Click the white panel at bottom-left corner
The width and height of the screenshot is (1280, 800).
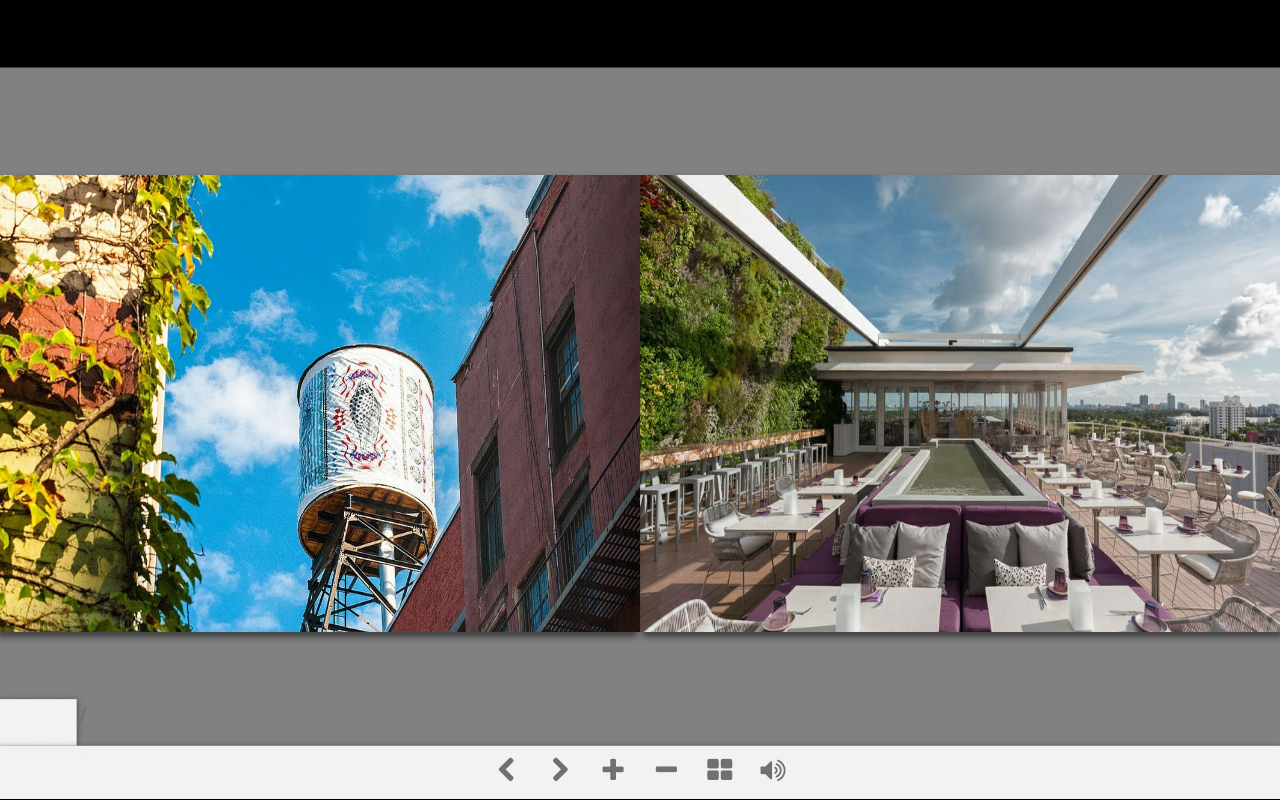[x=38, y=722]
